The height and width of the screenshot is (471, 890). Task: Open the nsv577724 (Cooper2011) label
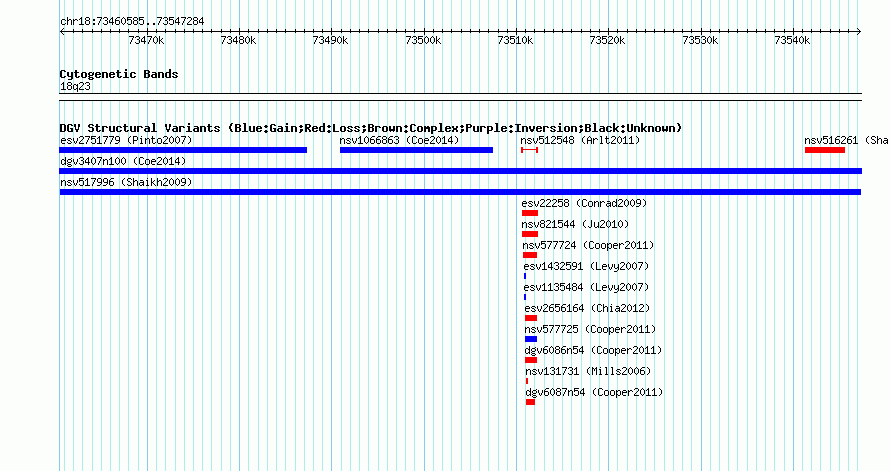[x=588, y=245]
